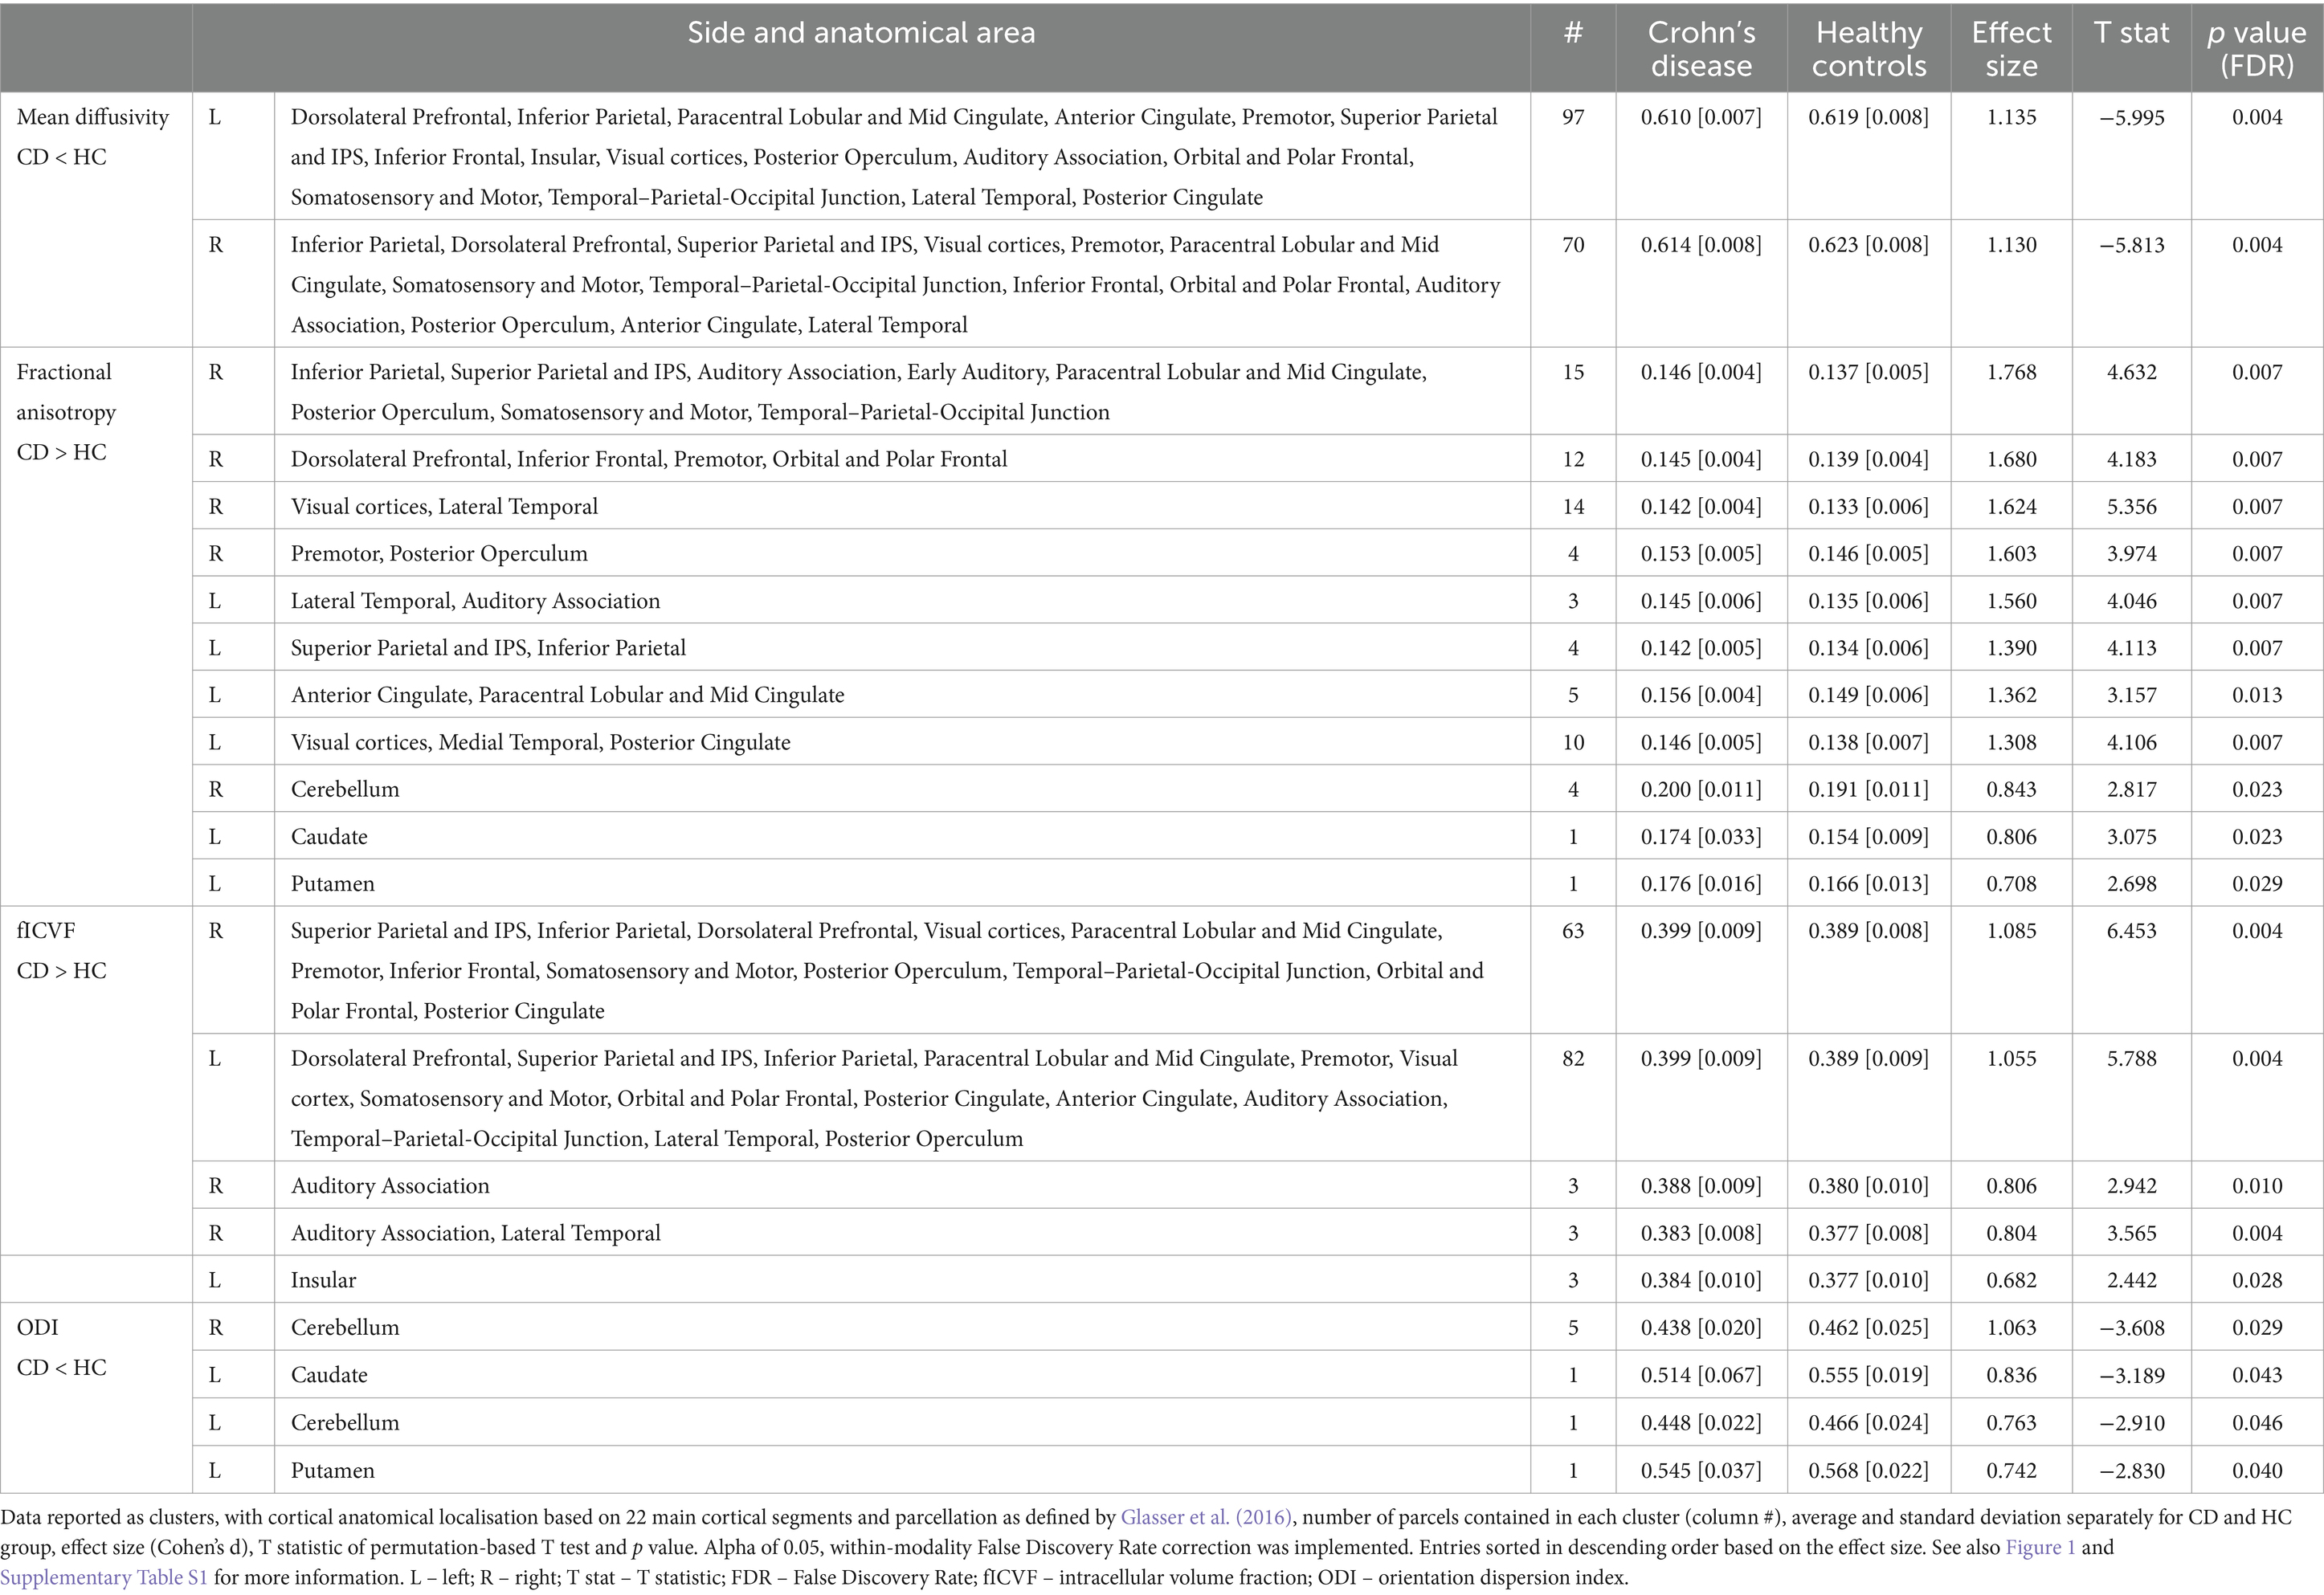Click the effect size value 1.680
The height and width of the screenshot is (1595, 2324).
click(2011, 459)
